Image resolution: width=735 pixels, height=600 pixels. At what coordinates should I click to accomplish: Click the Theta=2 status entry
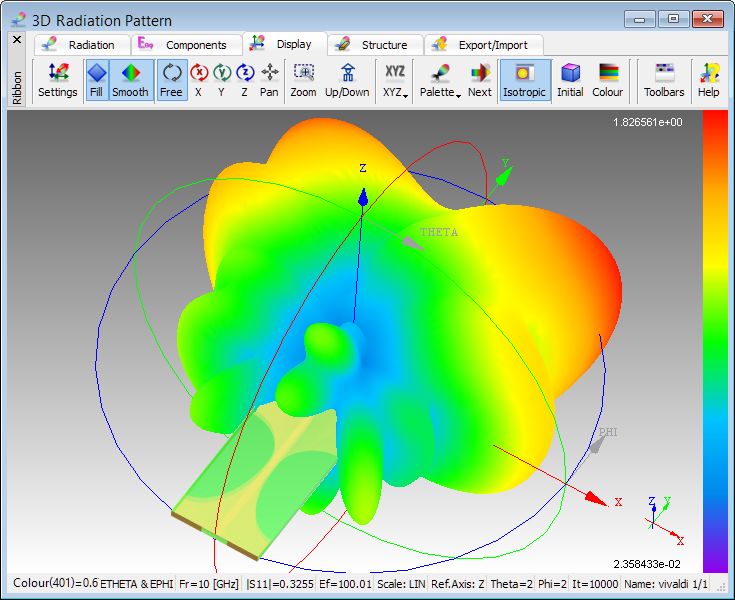point(511,584)
